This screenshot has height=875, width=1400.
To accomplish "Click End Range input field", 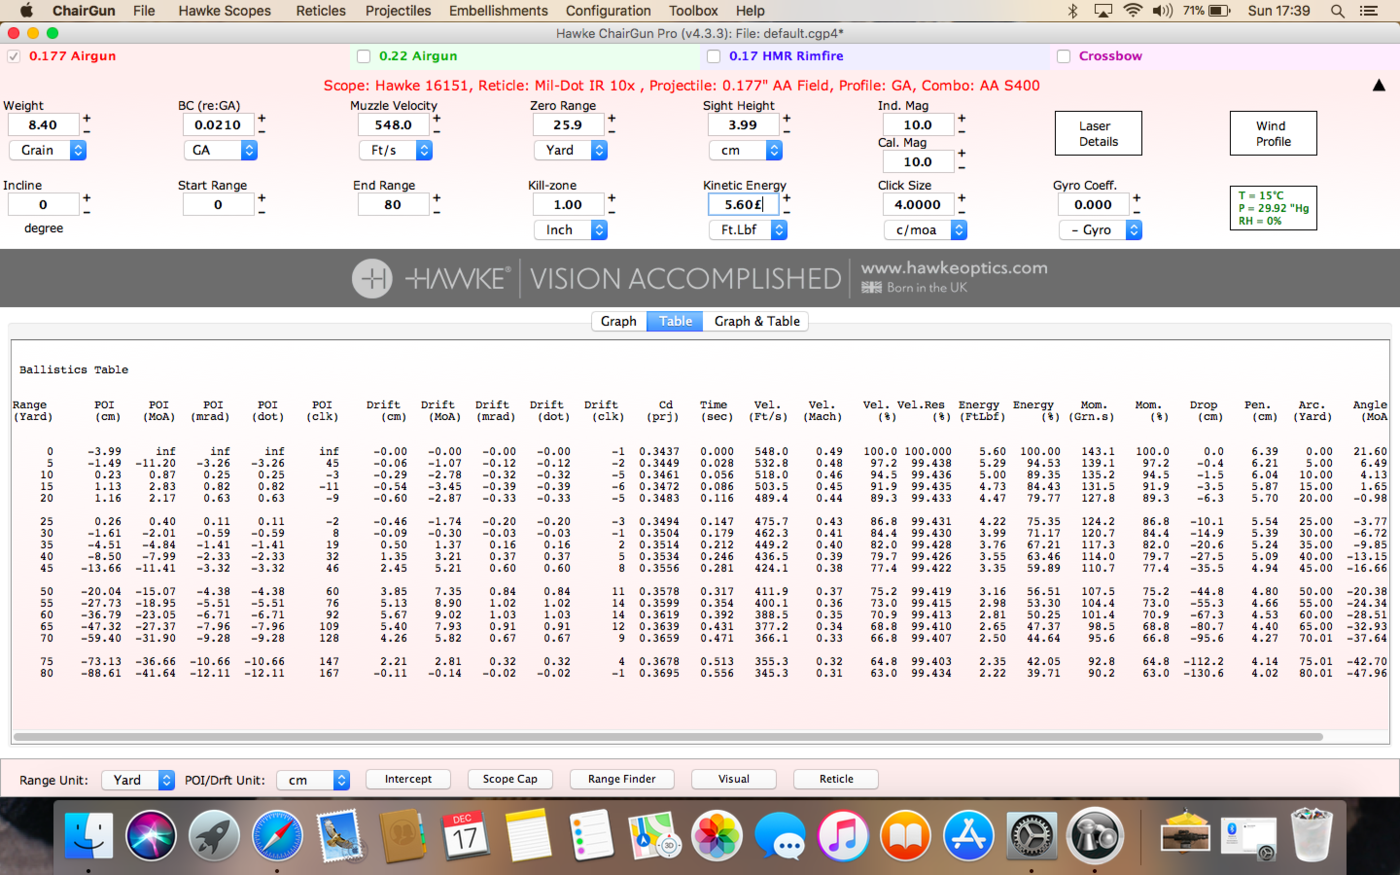I will [393, 204].
